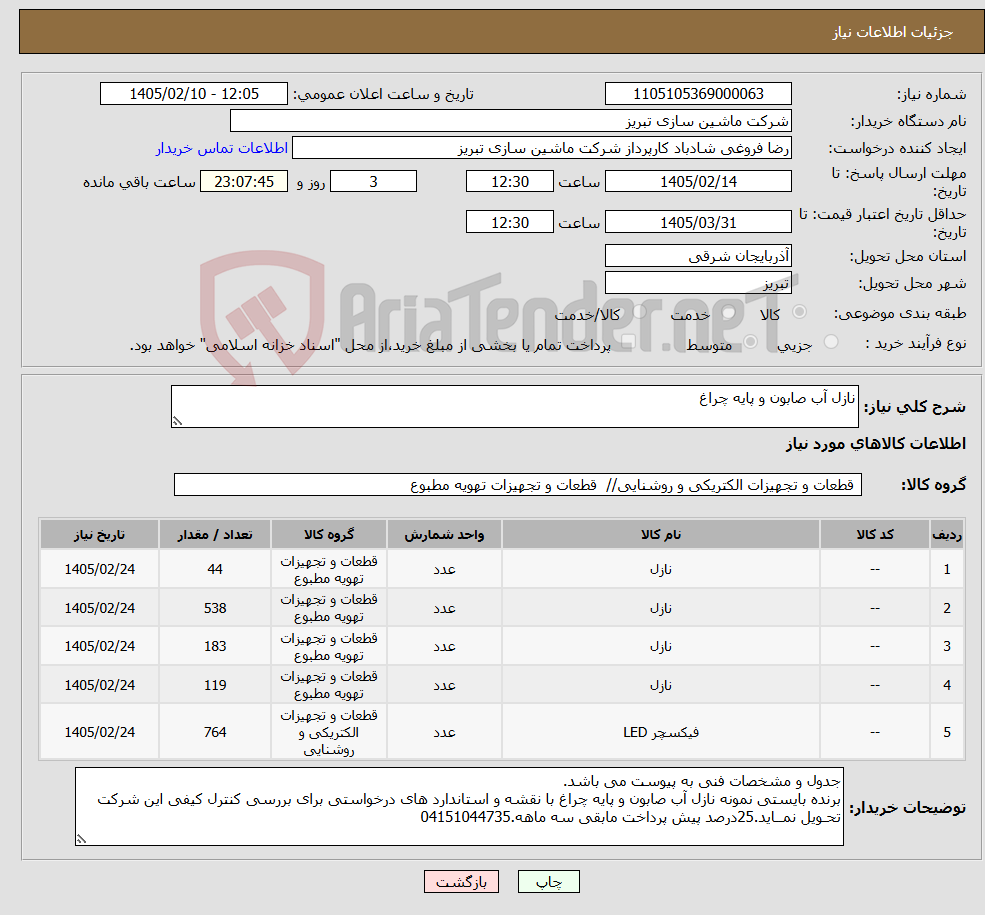This screenshot has height=915, width=985.
Task: Click quantity 119 in row 4
Action: (215, 685)
